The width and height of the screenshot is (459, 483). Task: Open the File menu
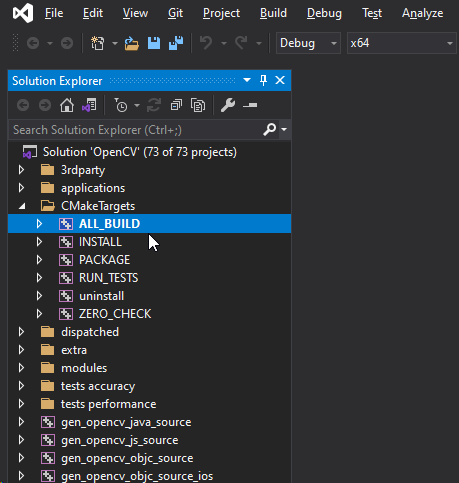[54, 13]
